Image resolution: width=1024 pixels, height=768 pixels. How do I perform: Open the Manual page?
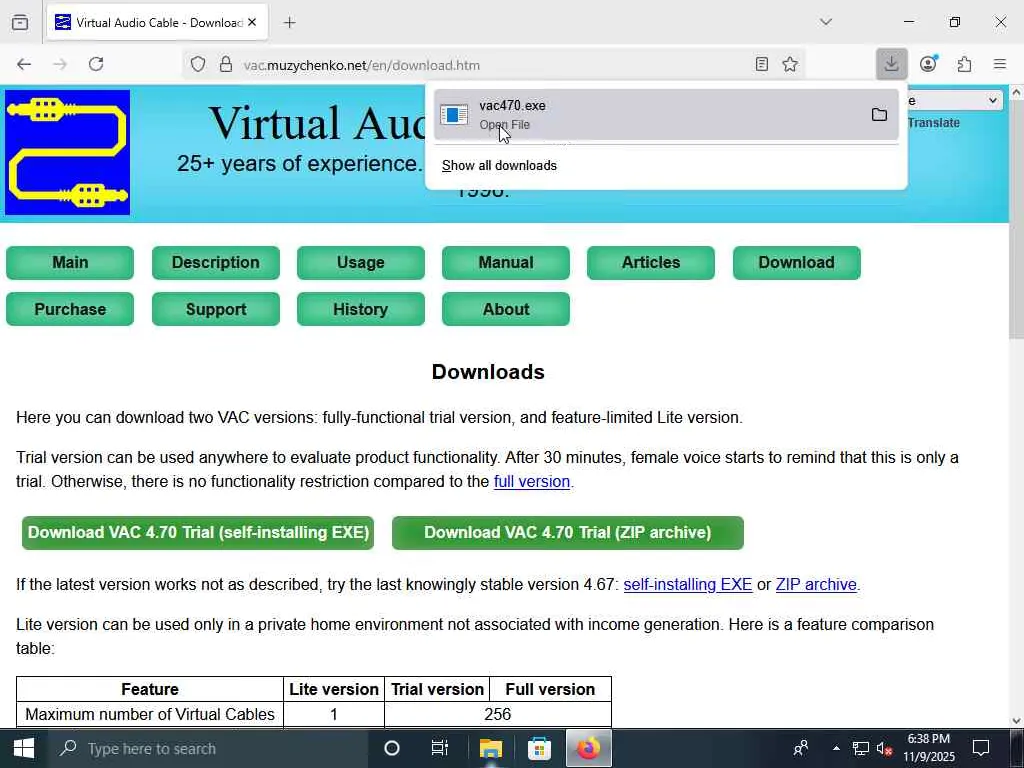(505, 263)
